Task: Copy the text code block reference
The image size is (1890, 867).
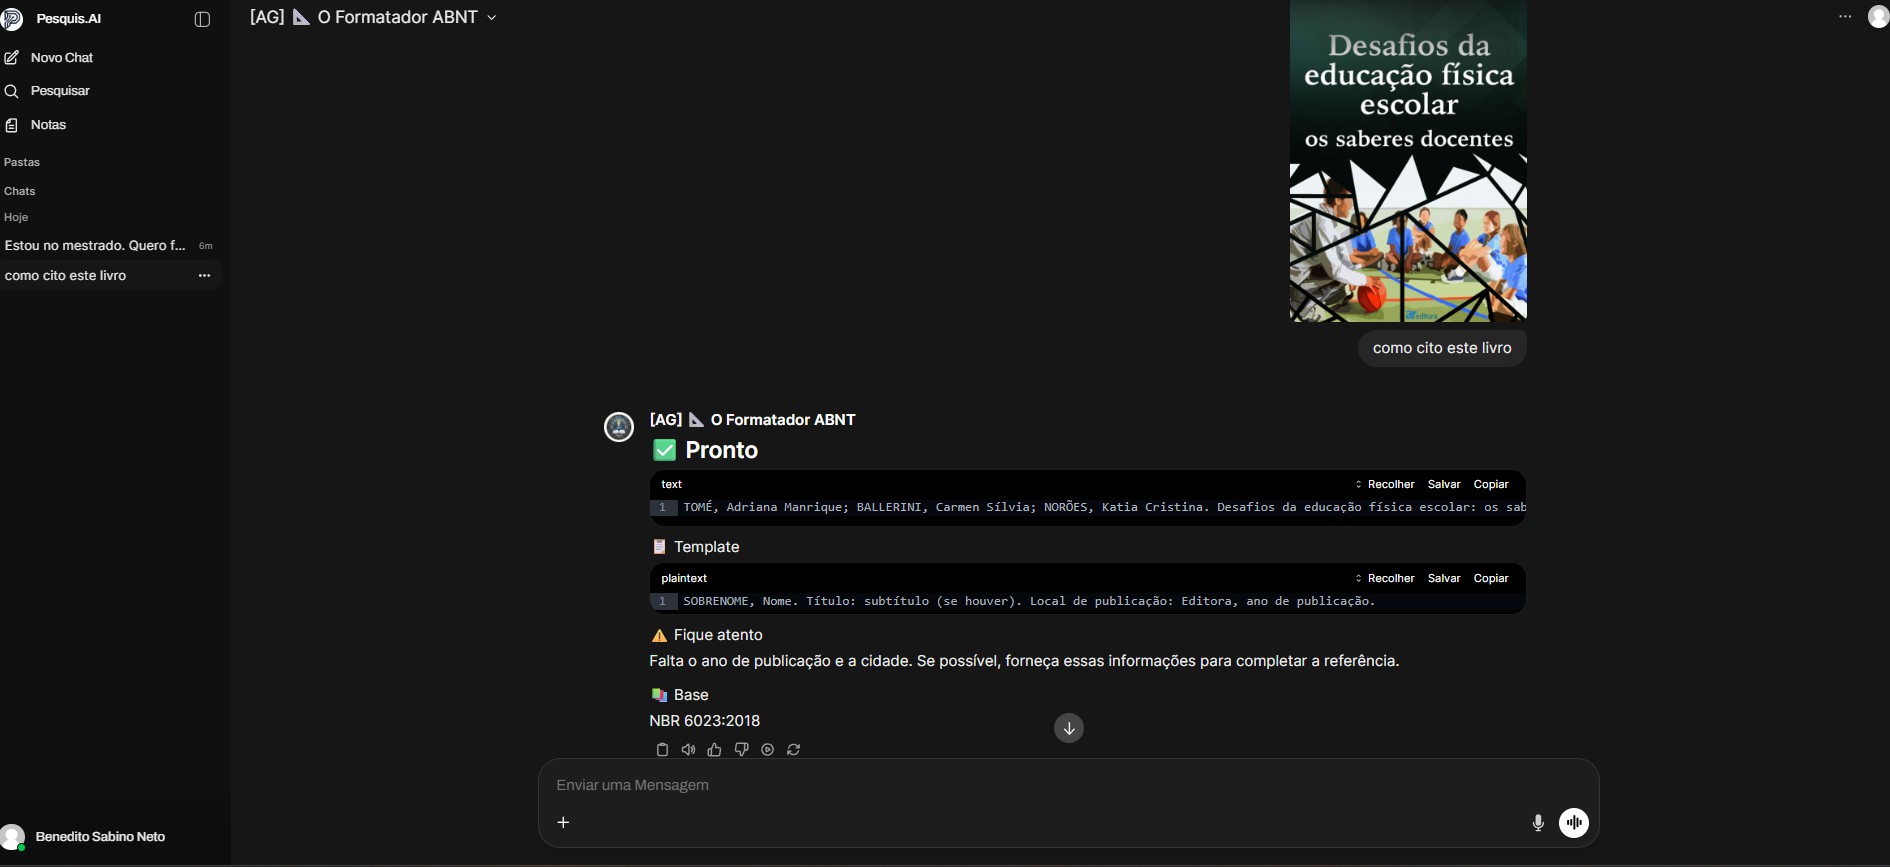Action: point(1491,484)
